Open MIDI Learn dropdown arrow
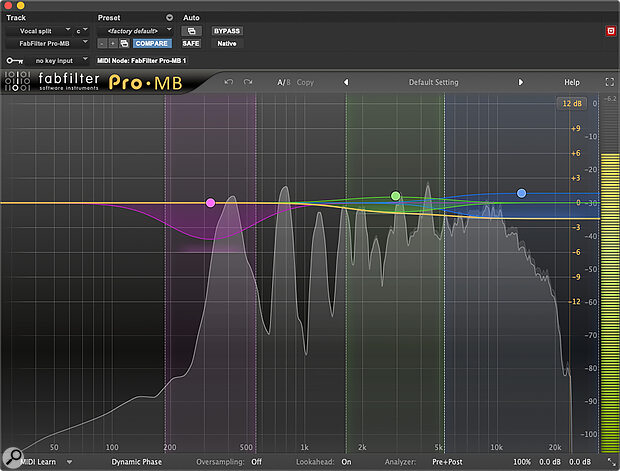 (x=70, y=462)
